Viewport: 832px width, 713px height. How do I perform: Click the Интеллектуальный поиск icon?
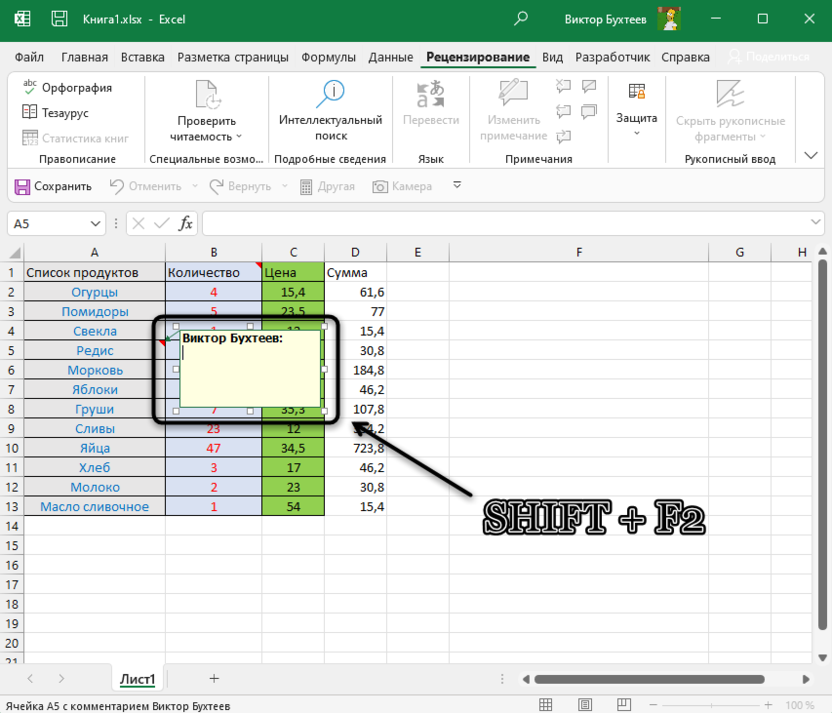pyautogui.click(x=330, y=95)
